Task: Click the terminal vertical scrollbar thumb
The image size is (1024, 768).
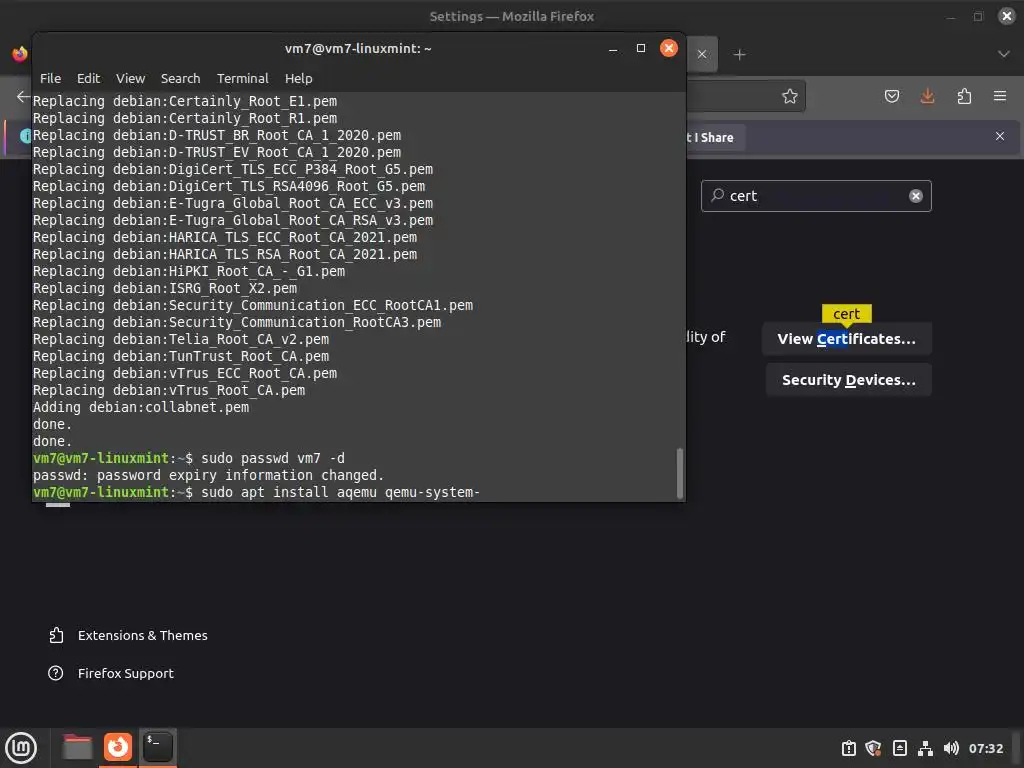Action: pyautogui.click(x=679, y=473)
